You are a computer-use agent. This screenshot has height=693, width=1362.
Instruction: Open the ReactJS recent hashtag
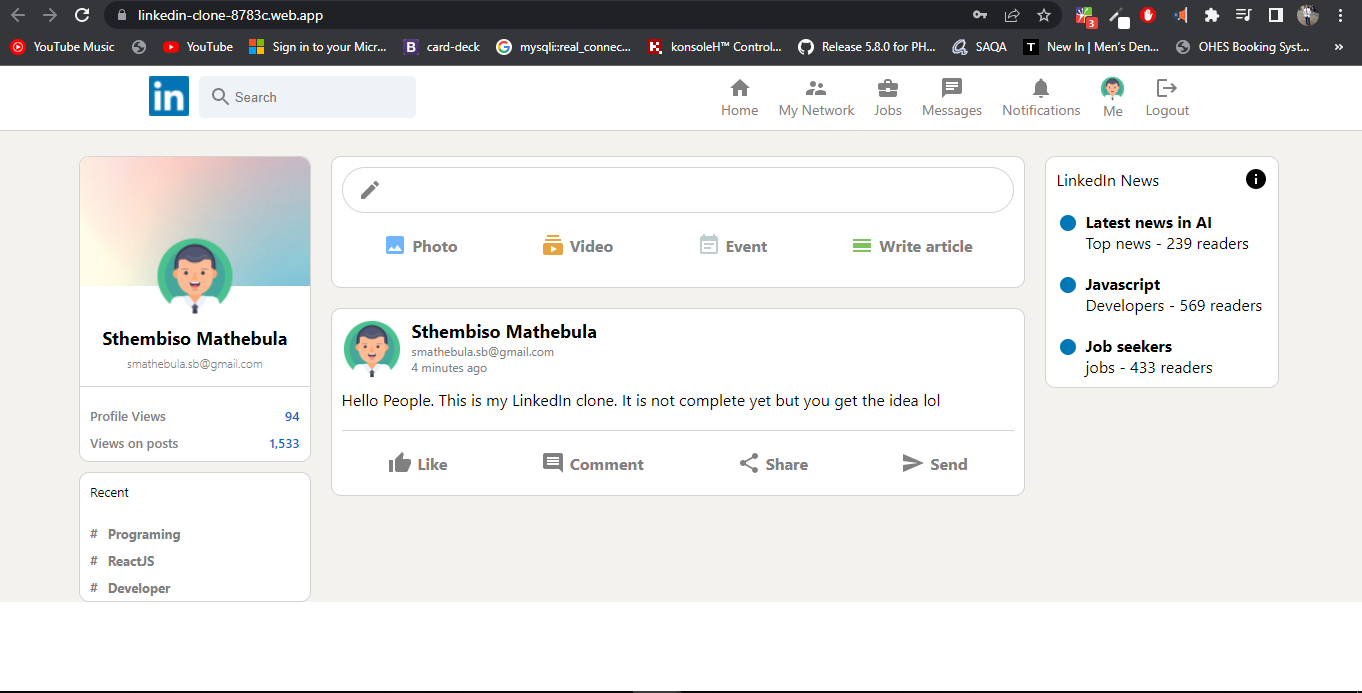pos(131,561)
